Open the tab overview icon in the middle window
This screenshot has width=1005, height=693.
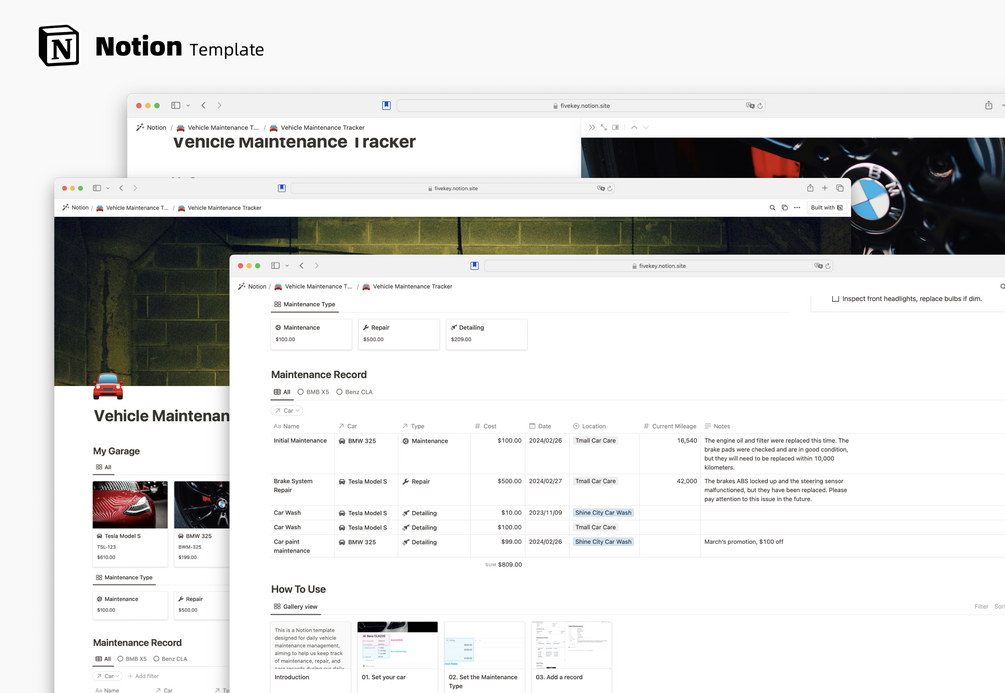pyautogui.click(x=840, y=188)
